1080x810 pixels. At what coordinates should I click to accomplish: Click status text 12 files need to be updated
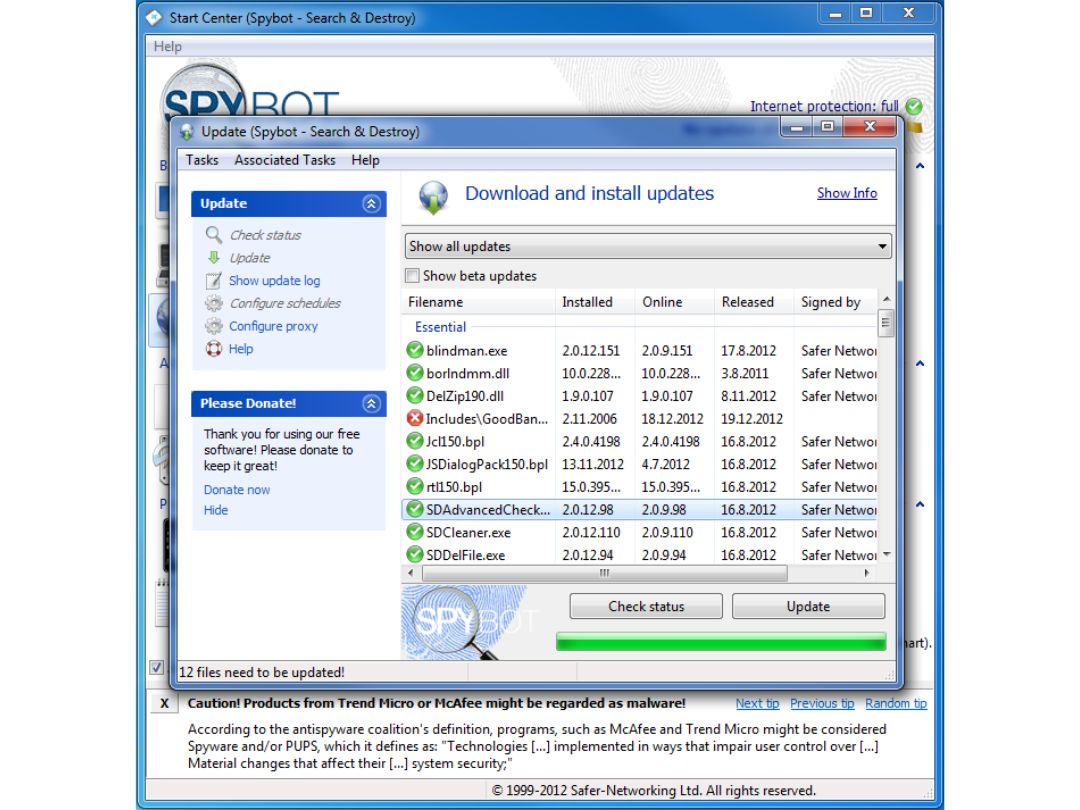pos(262,672)
